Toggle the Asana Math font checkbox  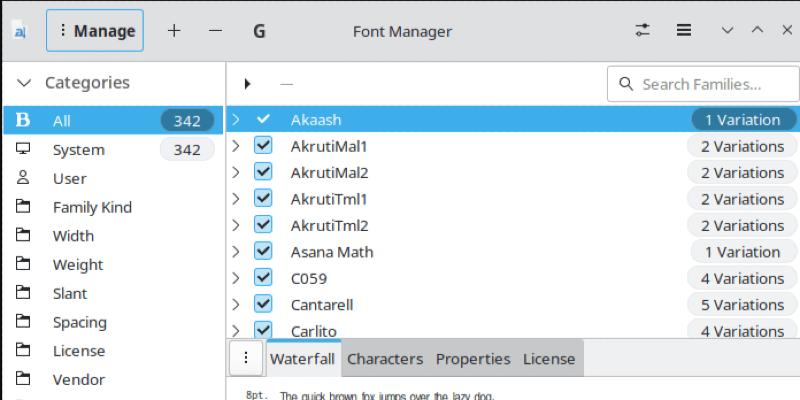click(263, 252)
